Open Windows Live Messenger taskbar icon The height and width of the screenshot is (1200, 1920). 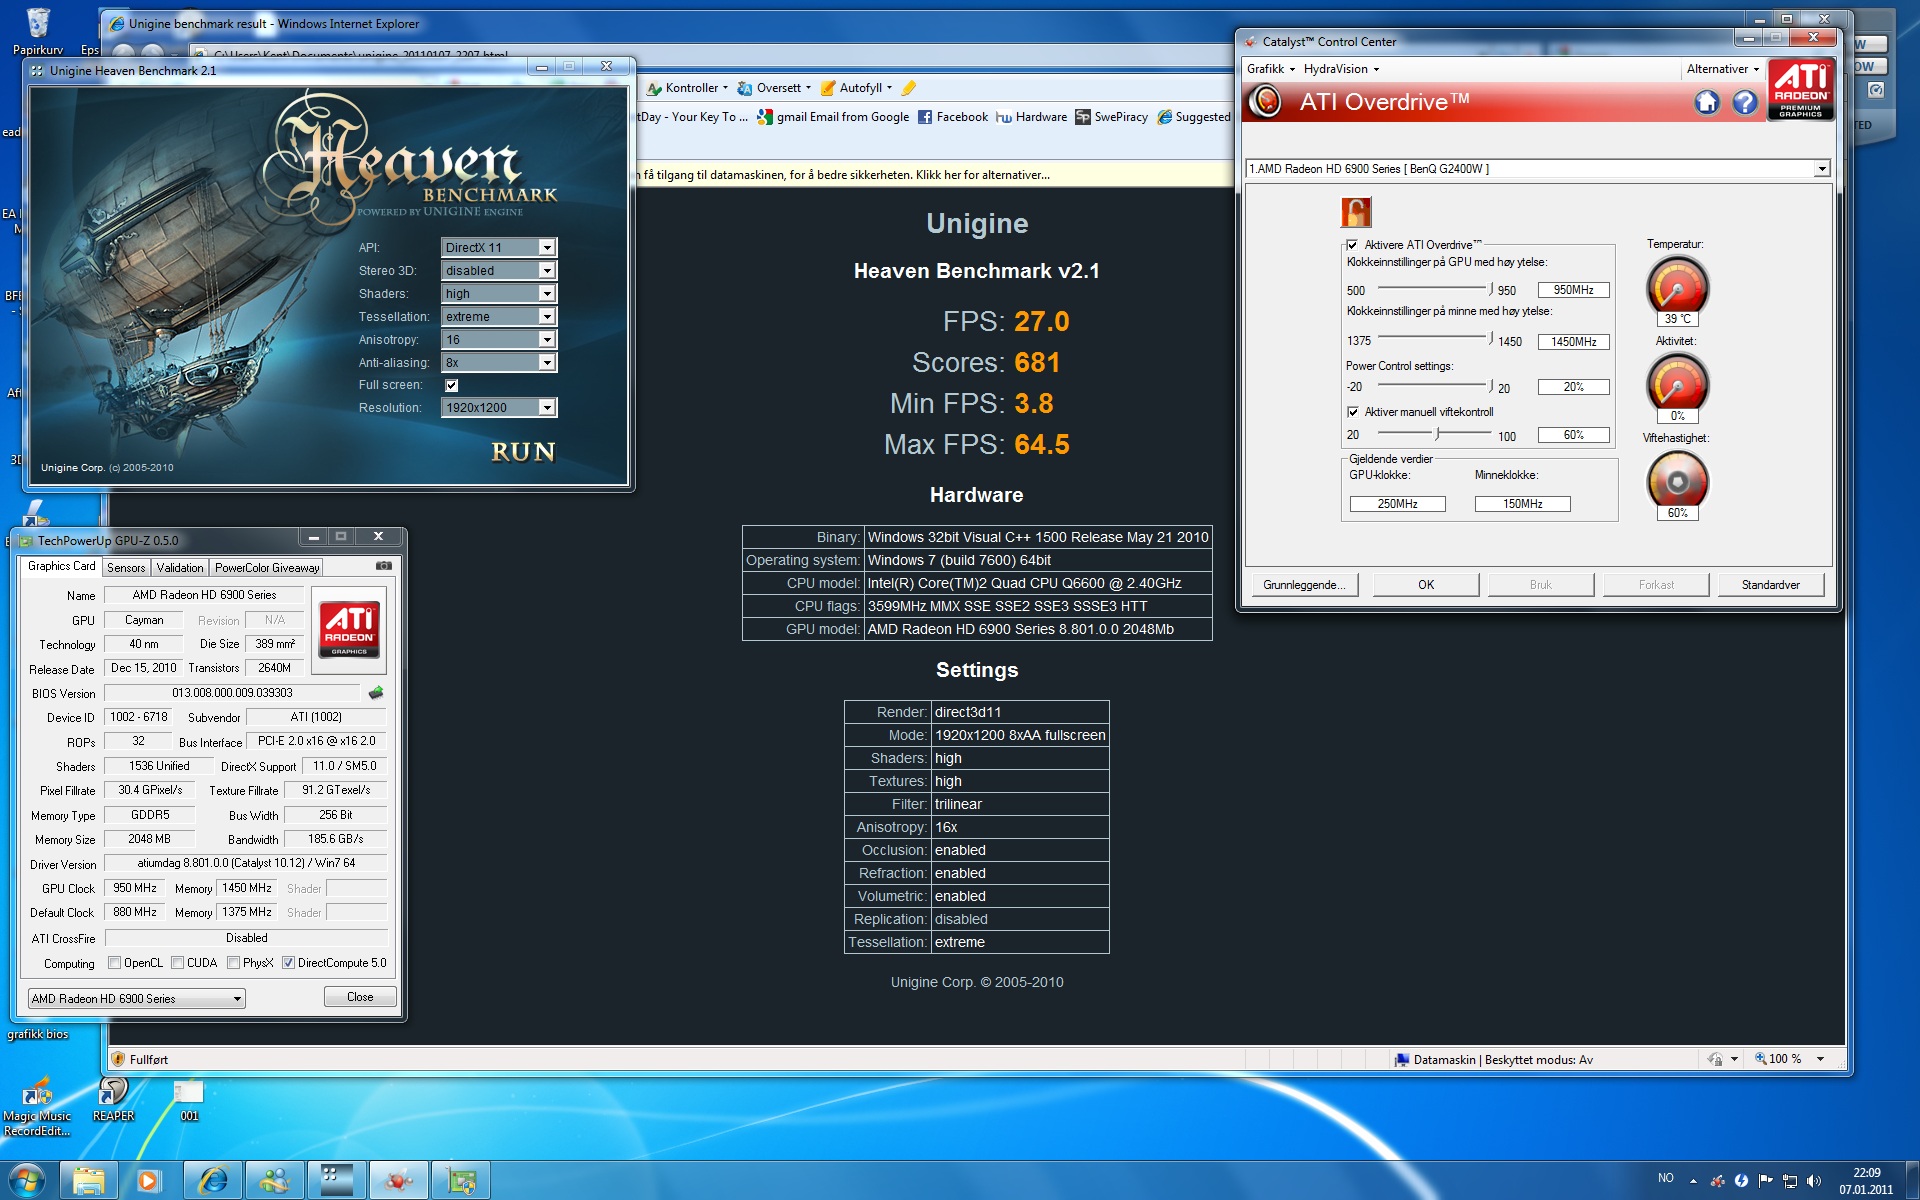point(275,1181)
